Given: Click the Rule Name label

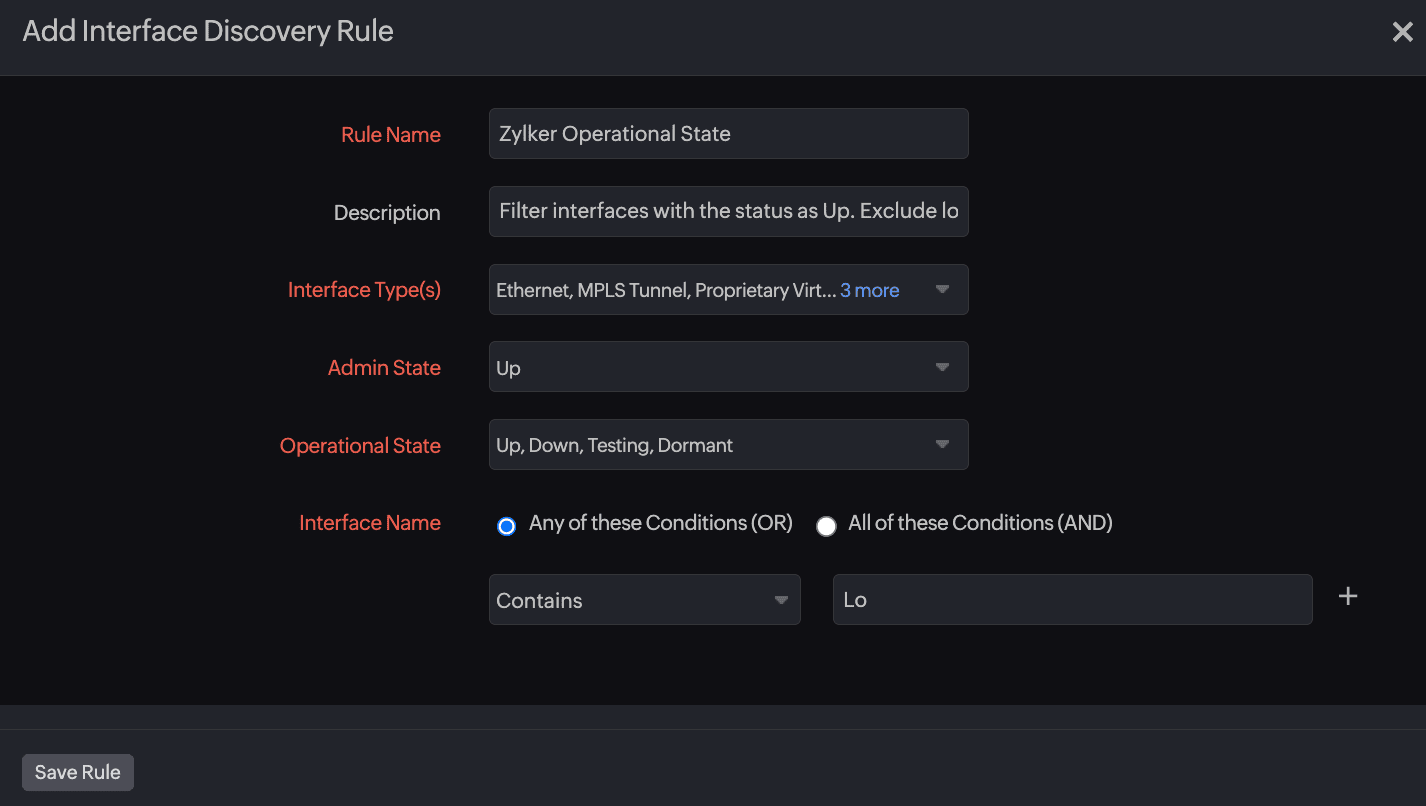Looking at the screenshot, I should click(390, 135).
